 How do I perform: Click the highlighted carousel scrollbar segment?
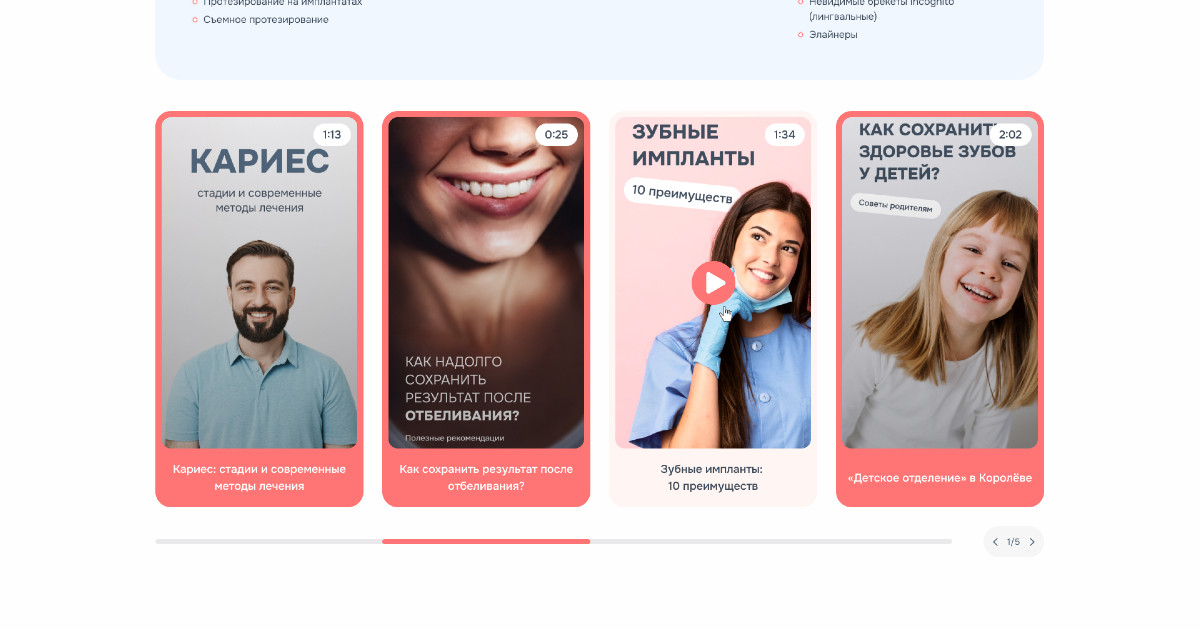(486, 541)
